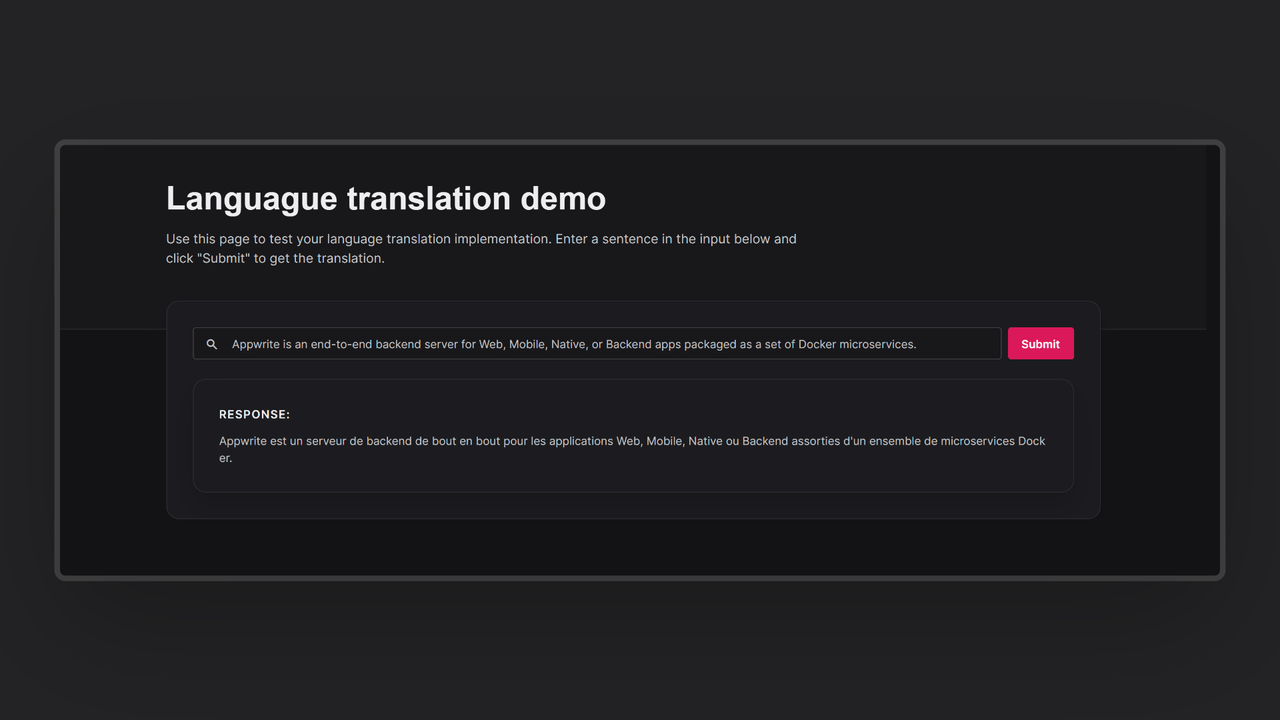Focus the sentence input field
This screenshot has height=720, width=1280.
tap(597, 343)
